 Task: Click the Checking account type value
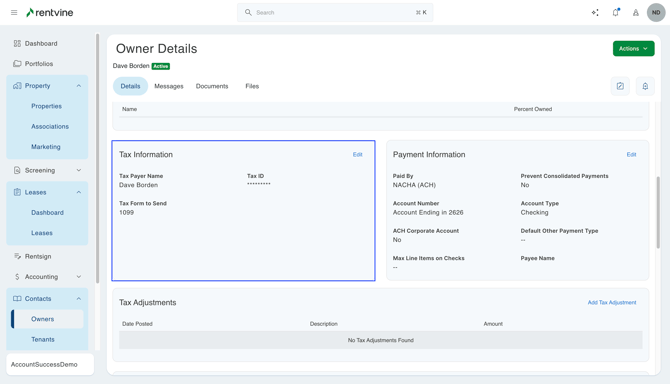pos(535,212)
